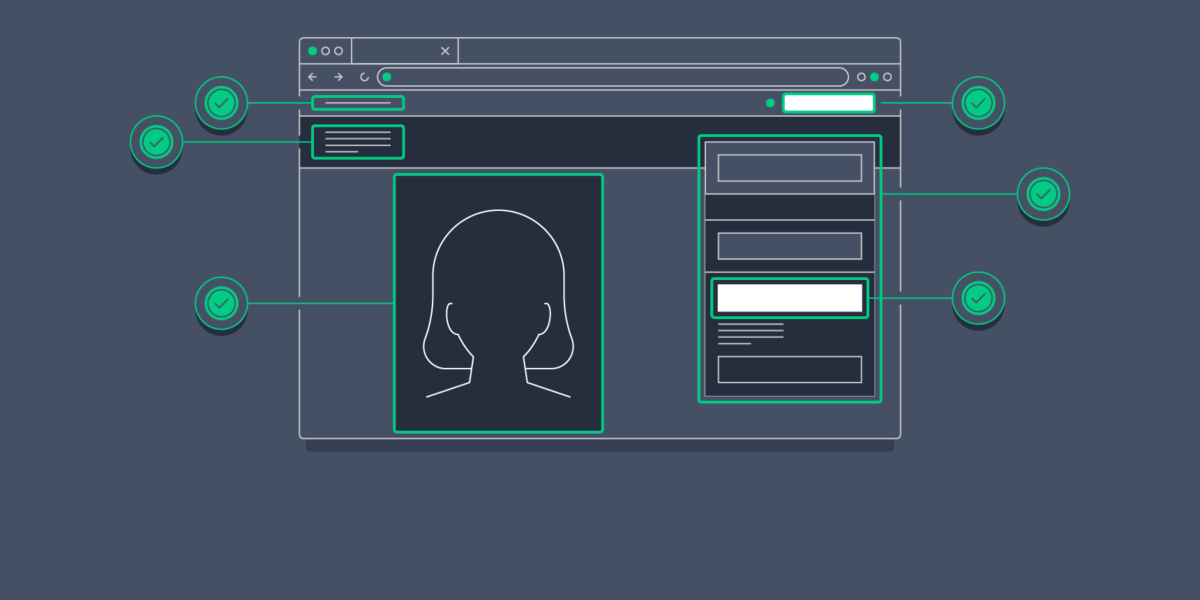Click inside the browser address bar
This screenshot has height=600, width=1200.
pos(612,77)
